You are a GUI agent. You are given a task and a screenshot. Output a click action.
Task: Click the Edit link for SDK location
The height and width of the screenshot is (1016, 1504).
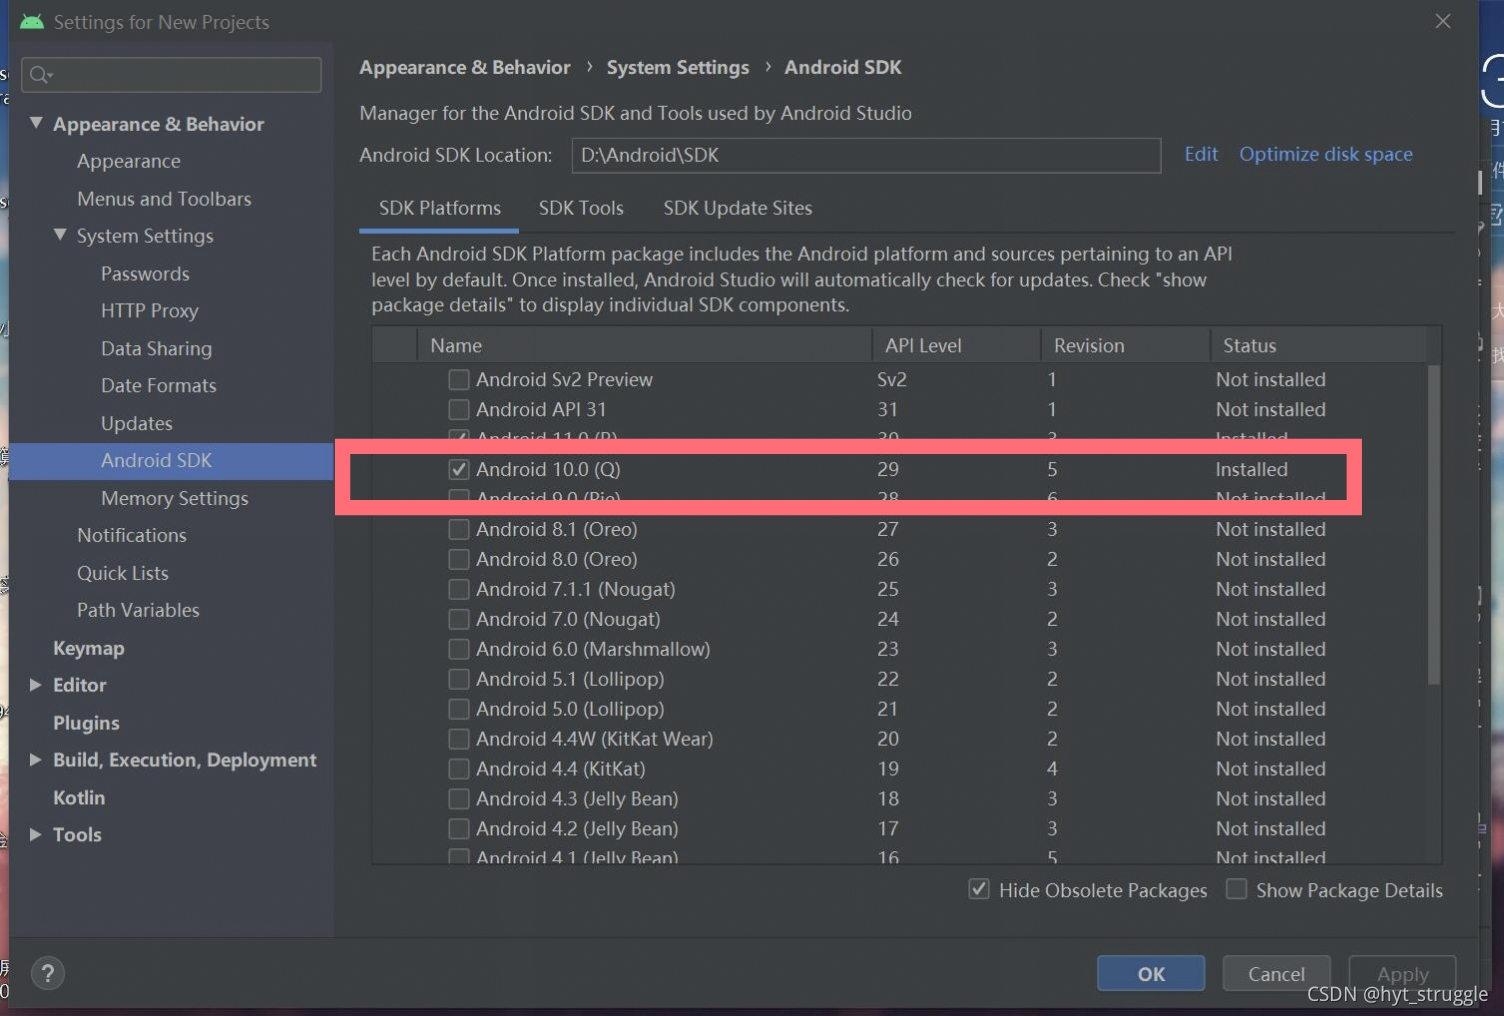(1201, 154)
